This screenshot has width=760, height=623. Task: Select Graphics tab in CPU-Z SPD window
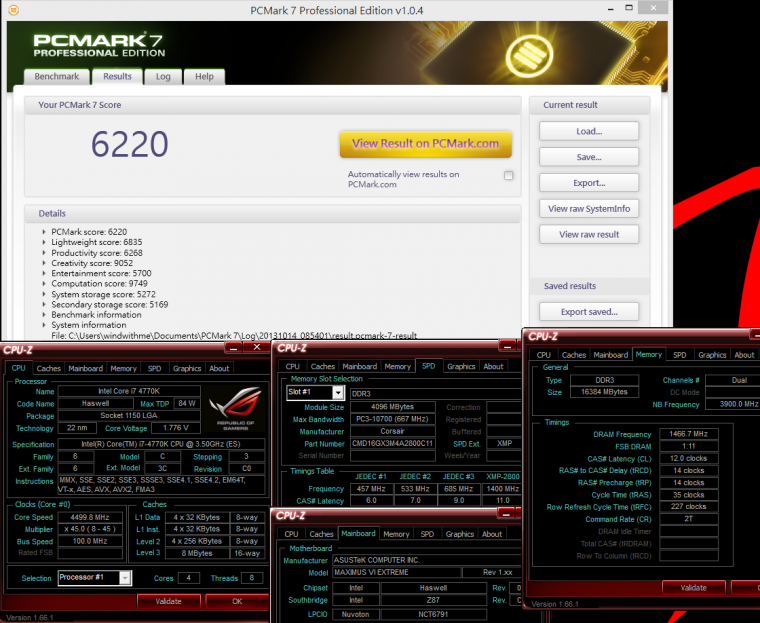click(x=461, y=367)
